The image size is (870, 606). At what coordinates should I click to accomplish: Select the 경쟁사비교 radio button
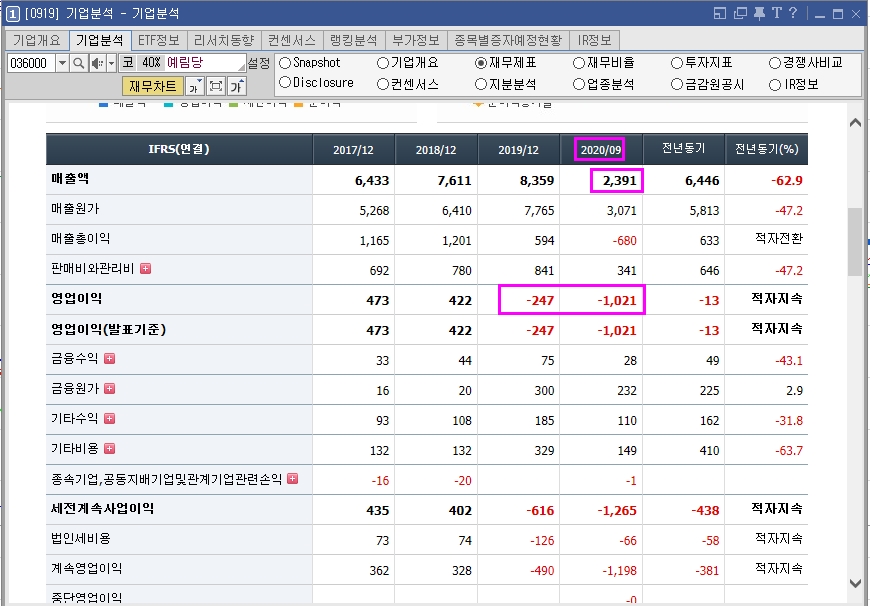point(775,63)
